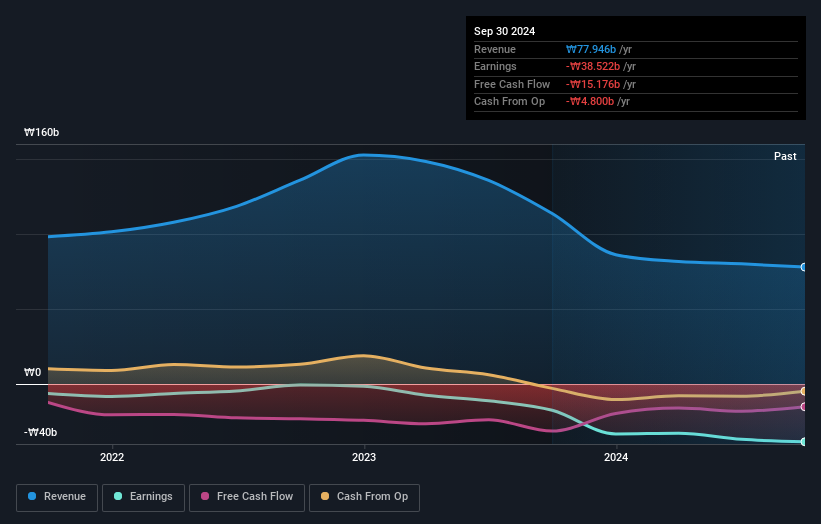This screenshot has height=524, width=821.
Task: Toggle the Revenue legend button
Action: click(x=57, y=497)
